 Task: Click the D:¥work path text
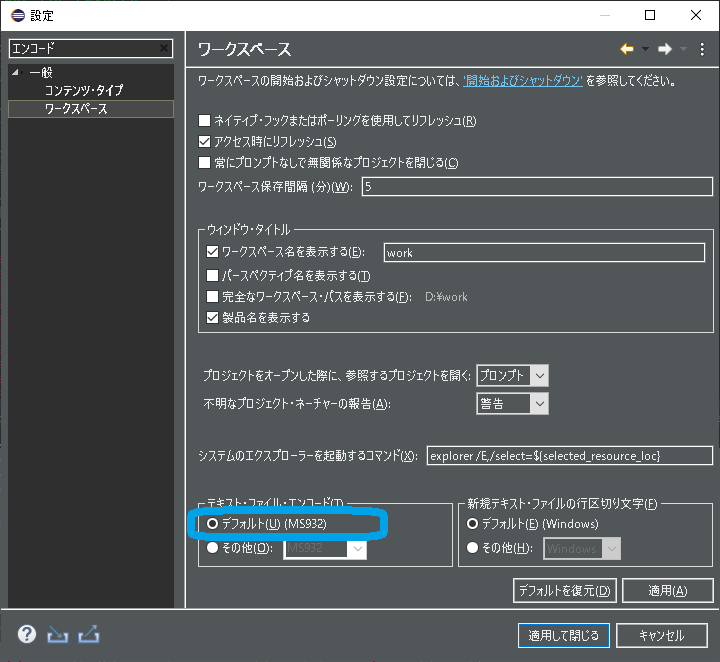coord(446,297)
